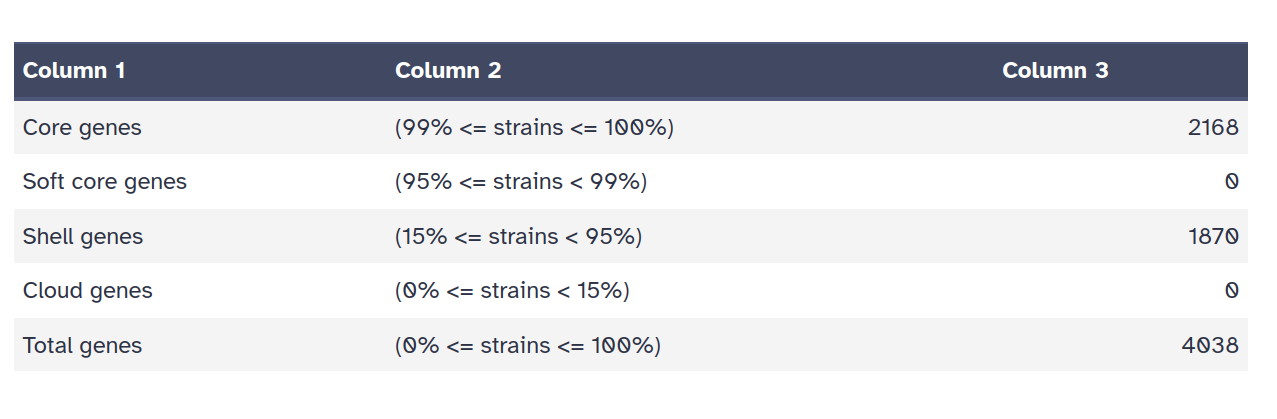Click the 0% <= strains <= 100% range
This screenshot has width=1277, height=419.
(528, 346)
